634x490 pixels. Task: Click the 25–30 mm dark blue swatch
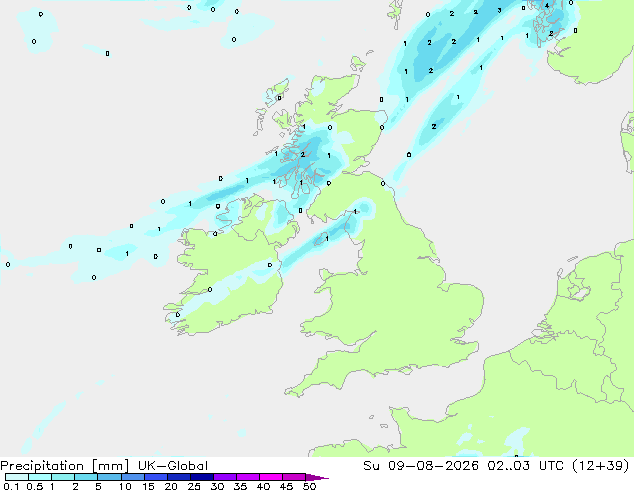201,477
